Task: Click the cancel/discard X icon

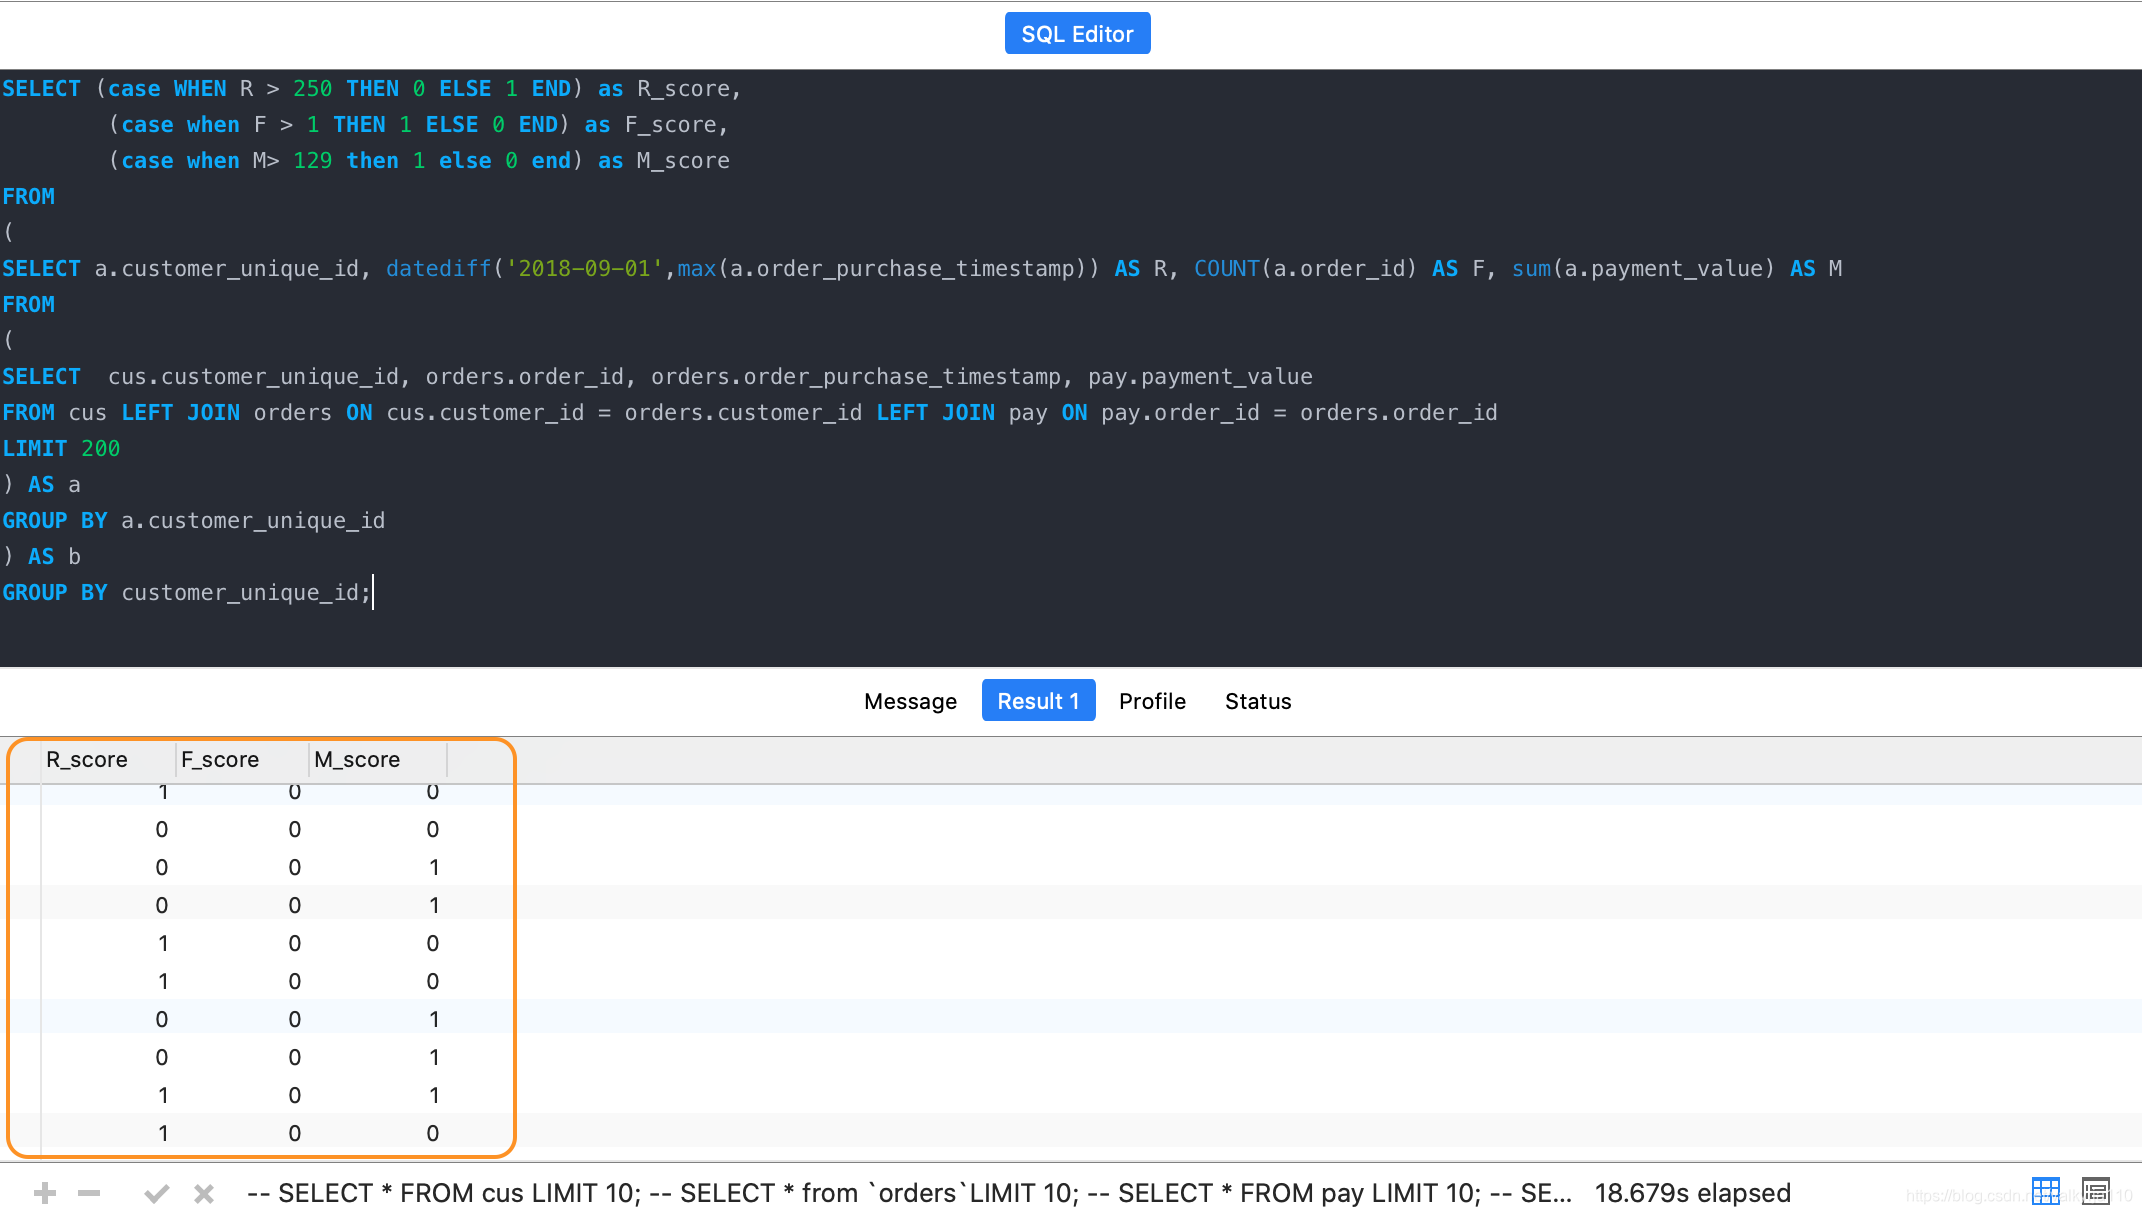Action: pos(204,1192)
